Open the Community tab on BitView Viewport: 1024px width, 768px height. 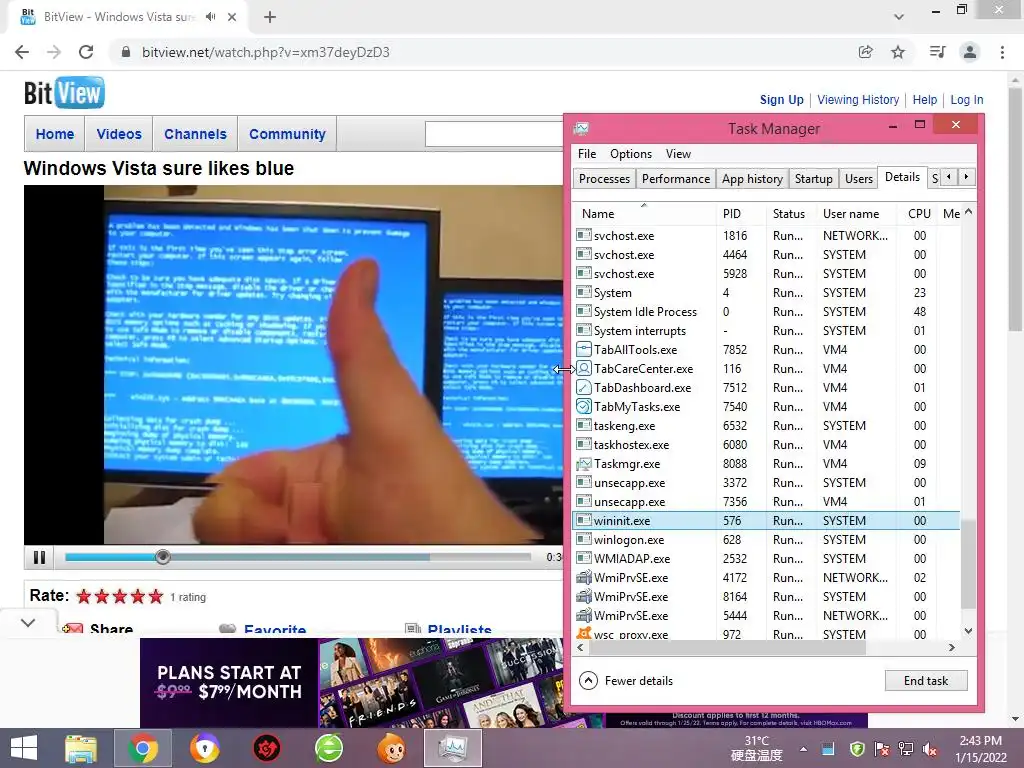[x=287, y=134]
